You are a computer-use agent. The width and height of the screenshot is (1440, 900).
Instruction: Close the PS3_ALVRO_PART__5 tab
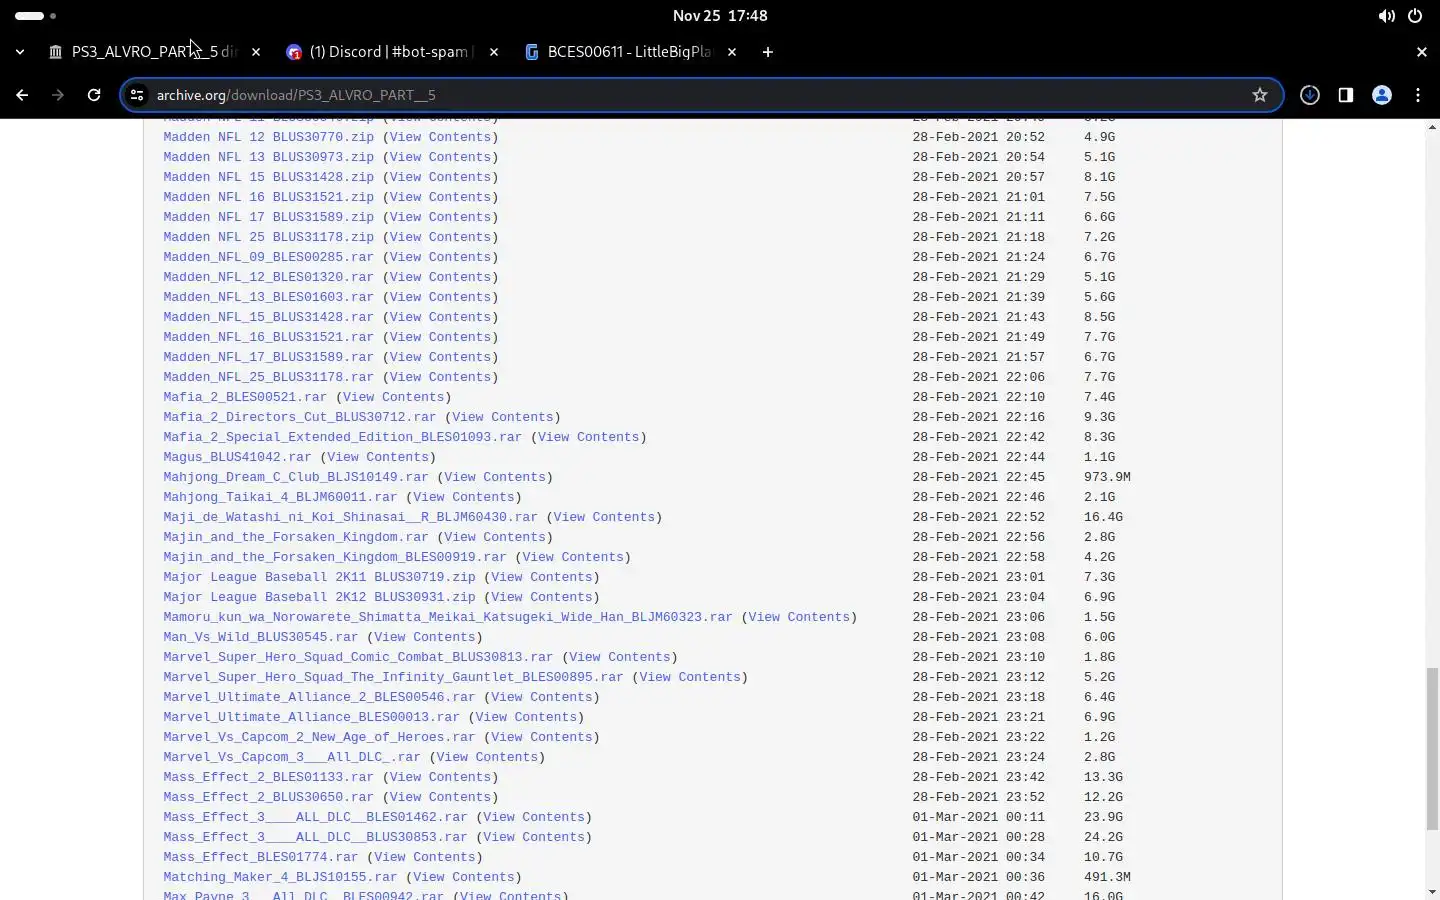(256, 52)
